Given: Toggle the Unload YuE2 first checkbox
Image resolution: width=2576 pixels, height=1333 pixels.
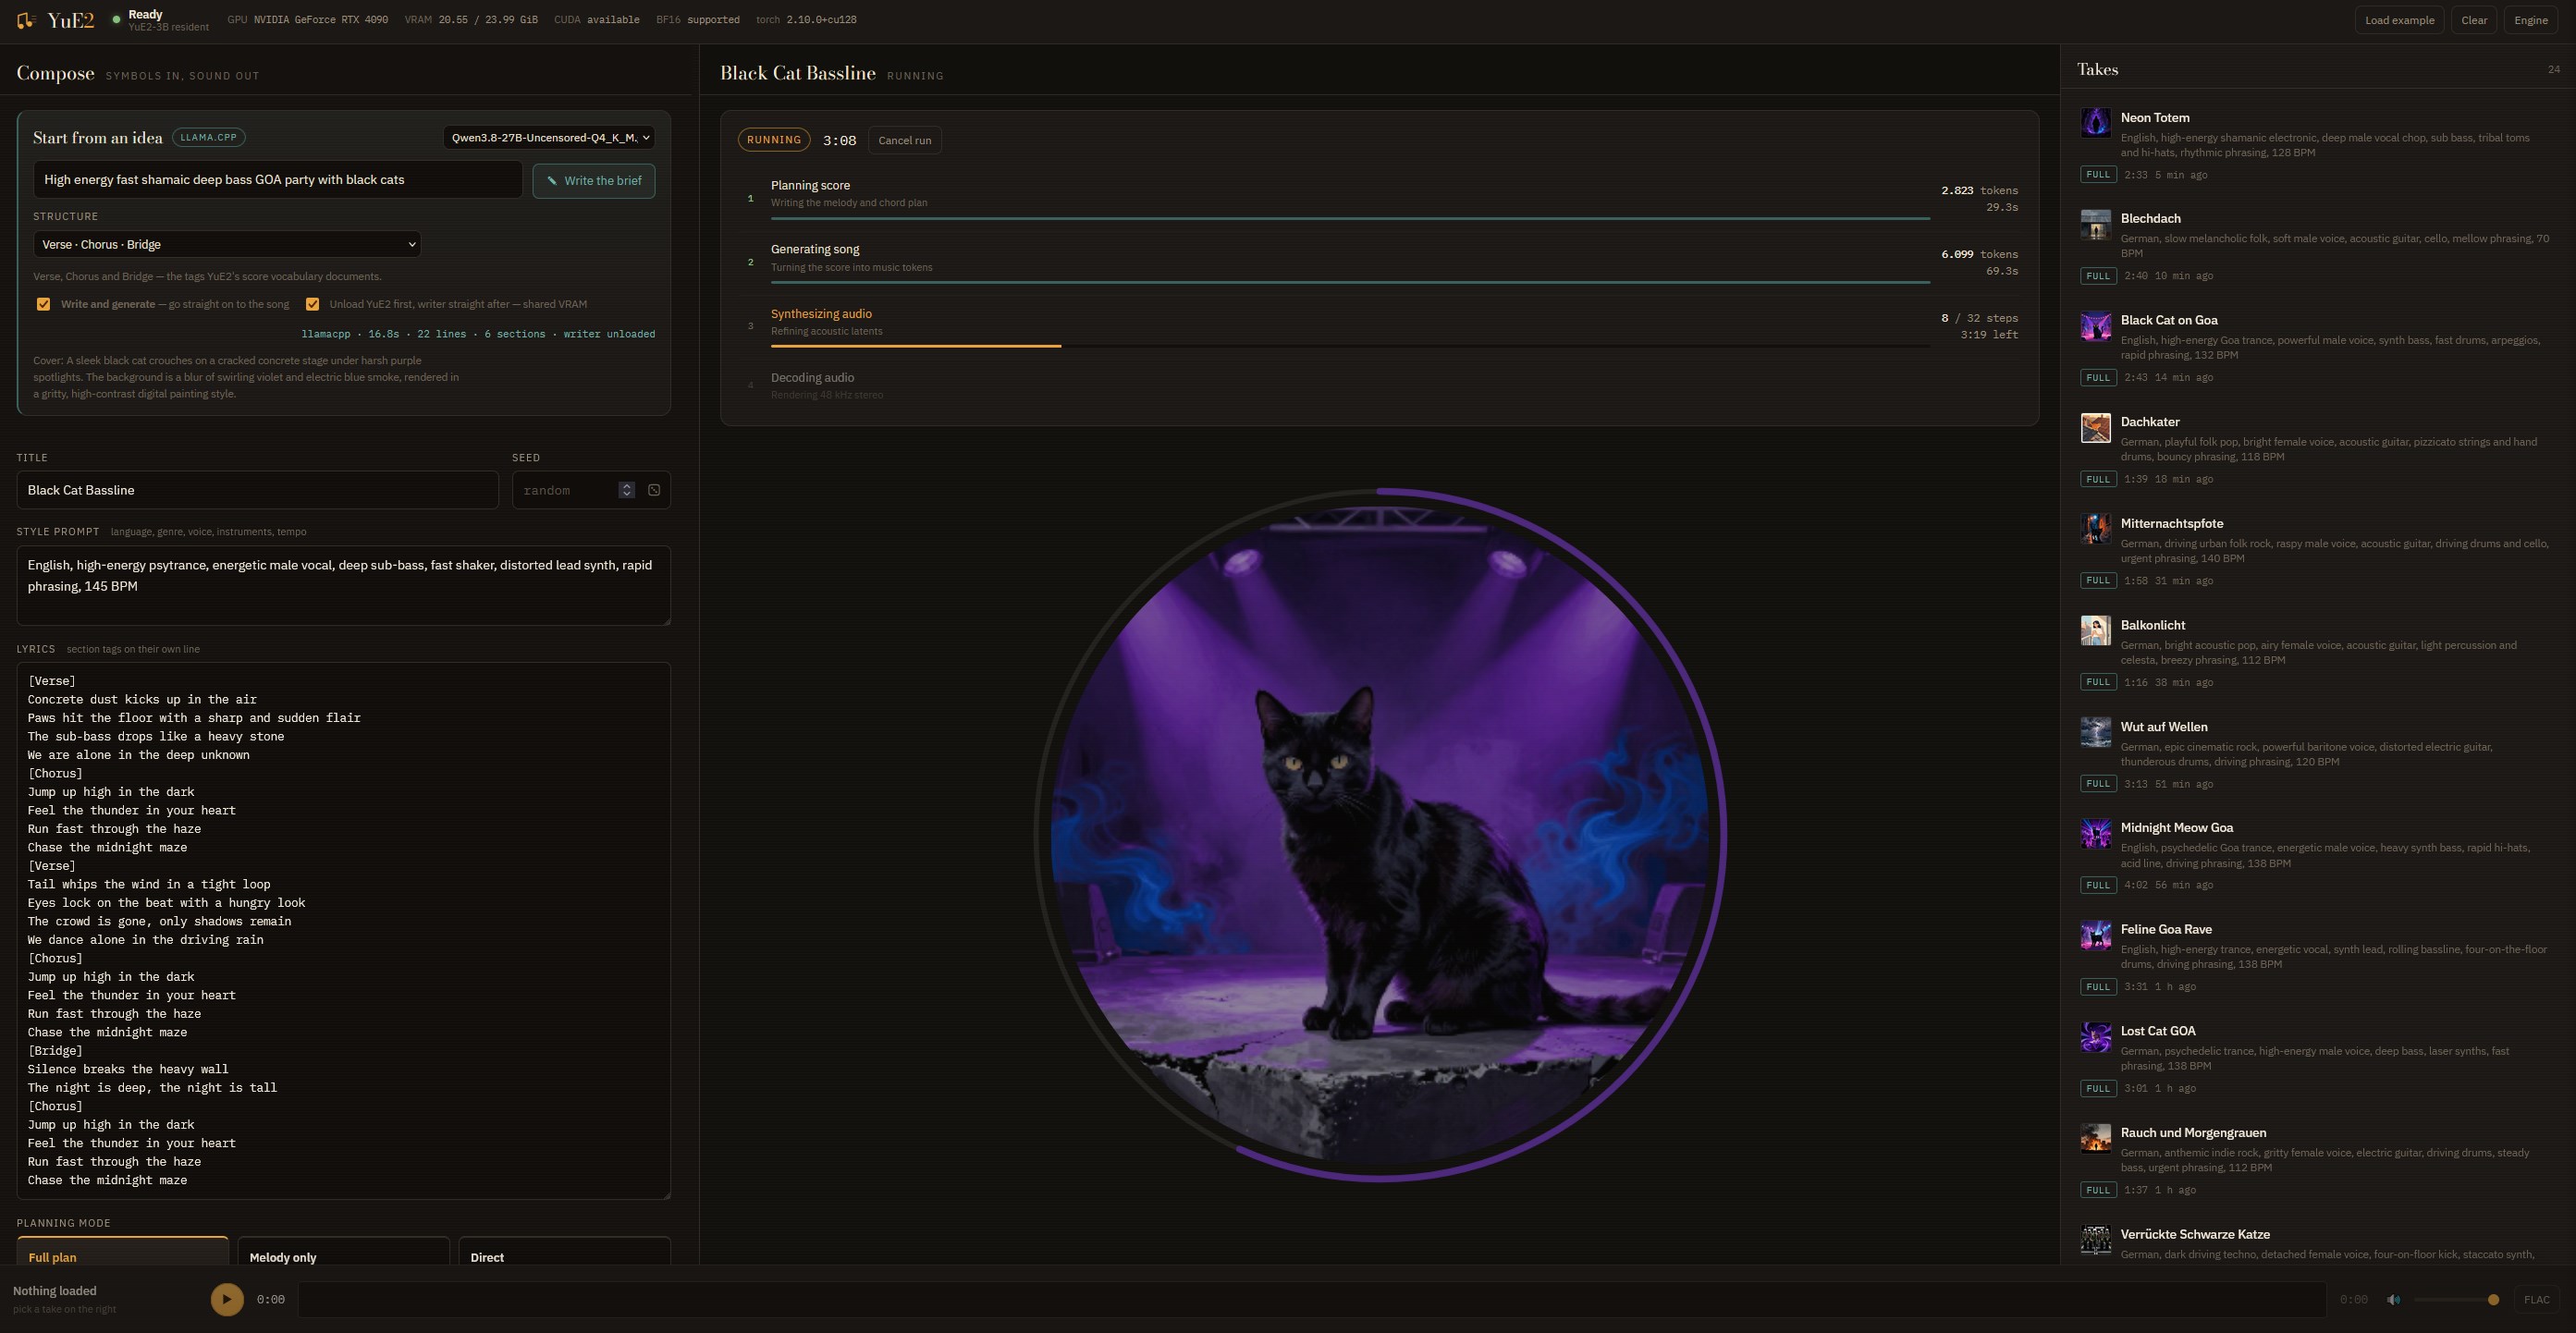Looking at the screenshot, I should coord(312,304).
